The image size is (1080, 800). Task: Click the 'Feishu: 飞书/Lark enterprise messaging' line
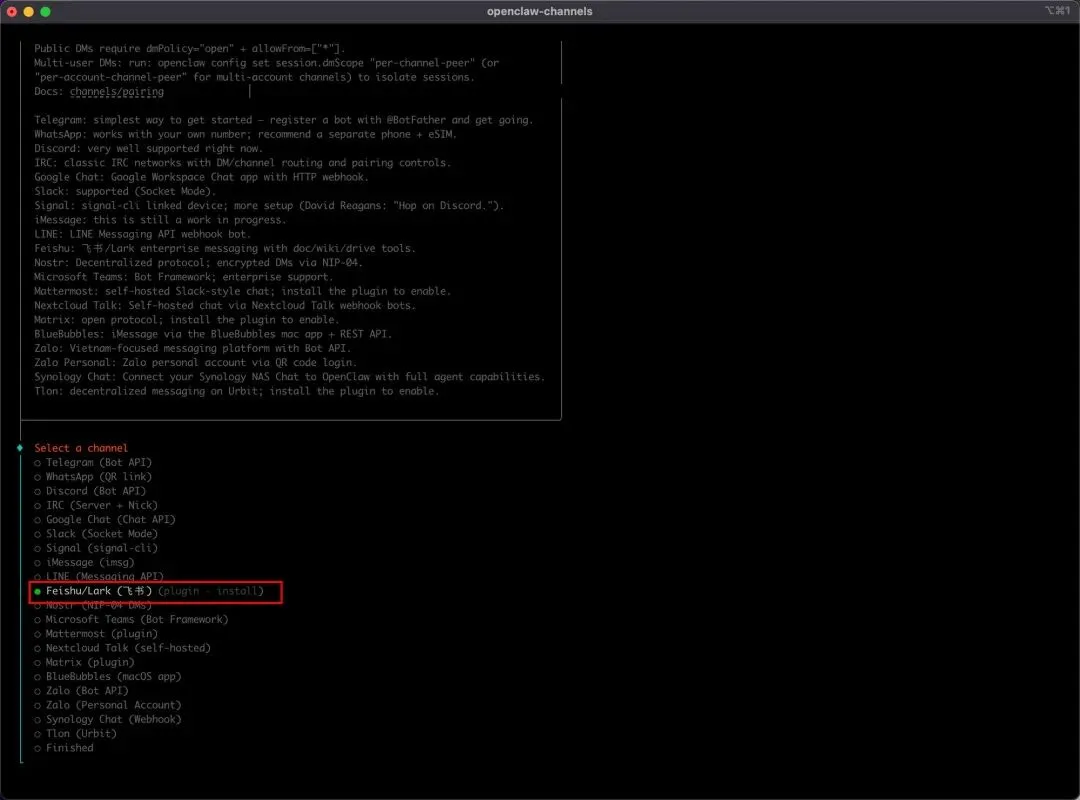225,249
